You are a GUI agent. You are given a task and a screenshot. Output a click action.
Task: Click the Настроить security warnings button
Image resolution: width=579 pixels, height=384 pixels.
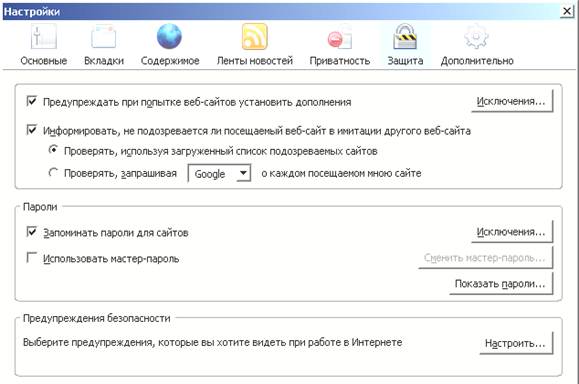click(x=516, y=343)
